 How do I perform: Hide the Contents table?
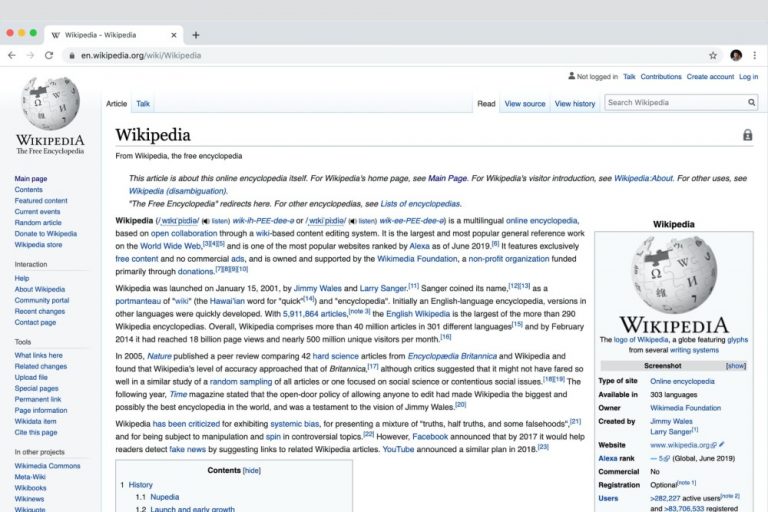[252, 470]
